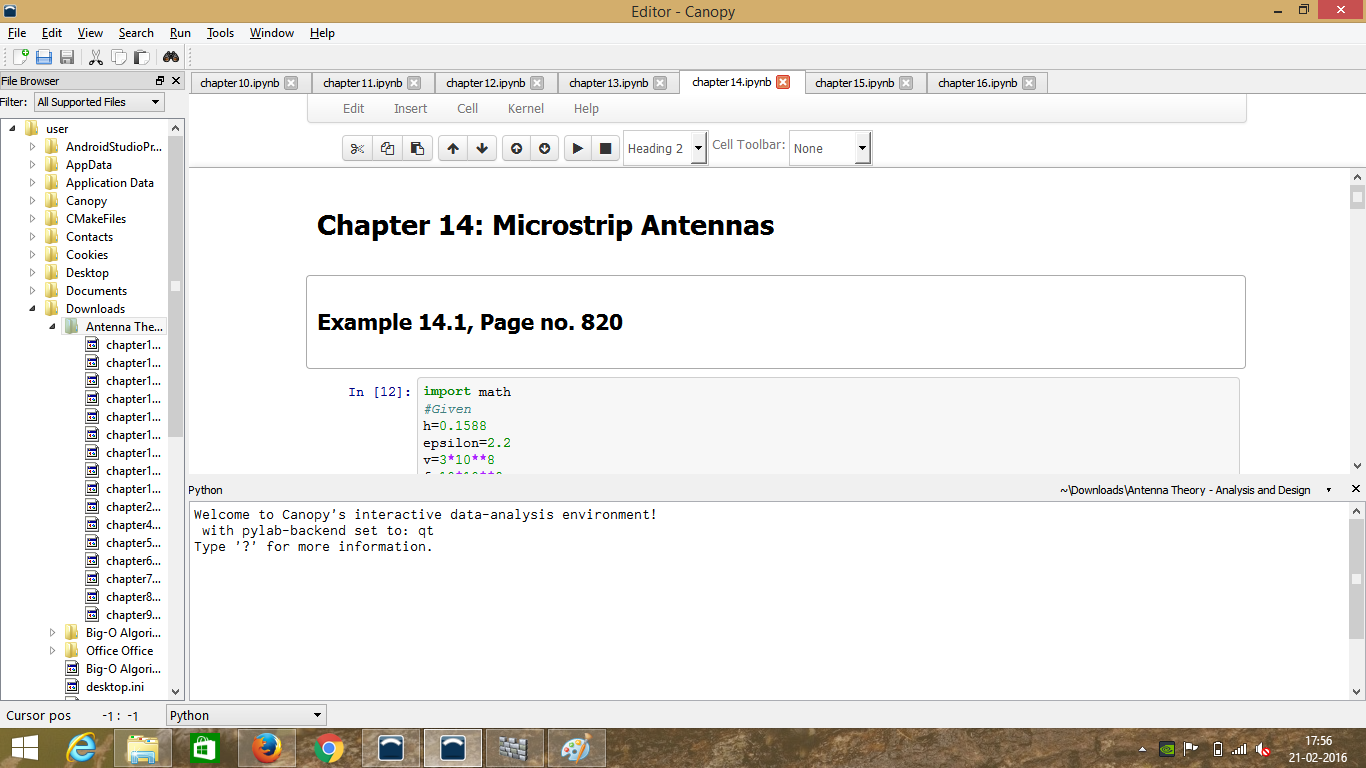Click the notebook toolbar paste-cell icon
Viewport: 1366px width, 768px height.
(x=417, y=148)
